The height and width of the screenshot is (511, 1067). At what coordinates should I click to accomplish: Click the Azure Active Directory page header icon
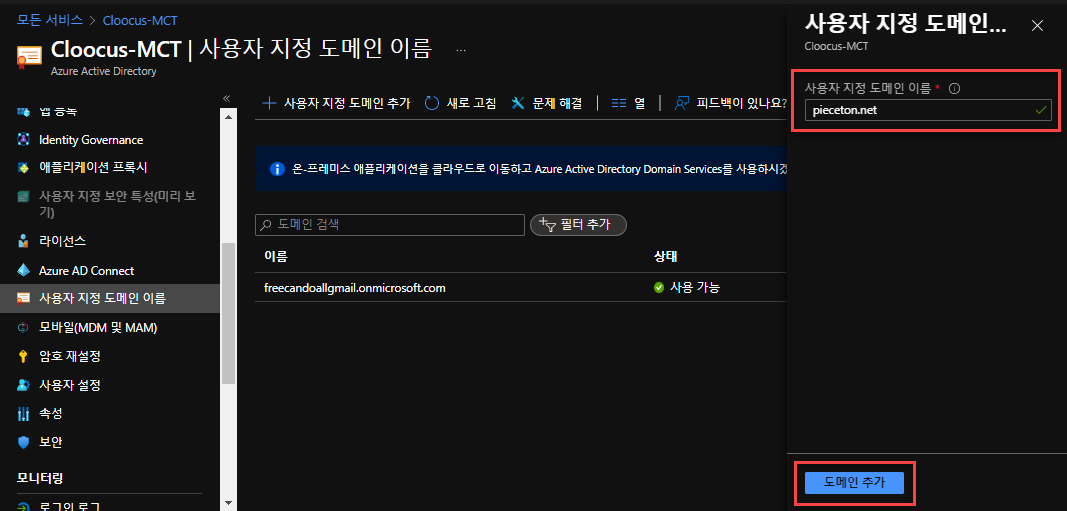(x=30, y=59)
